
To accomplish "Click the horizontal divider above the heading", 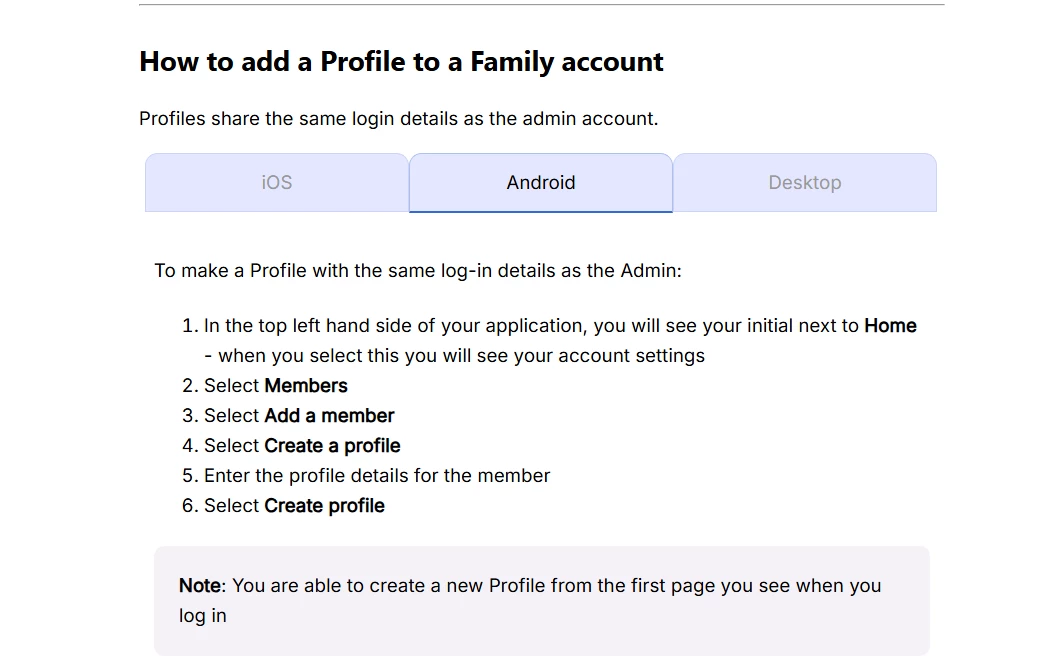I will 541,5.
